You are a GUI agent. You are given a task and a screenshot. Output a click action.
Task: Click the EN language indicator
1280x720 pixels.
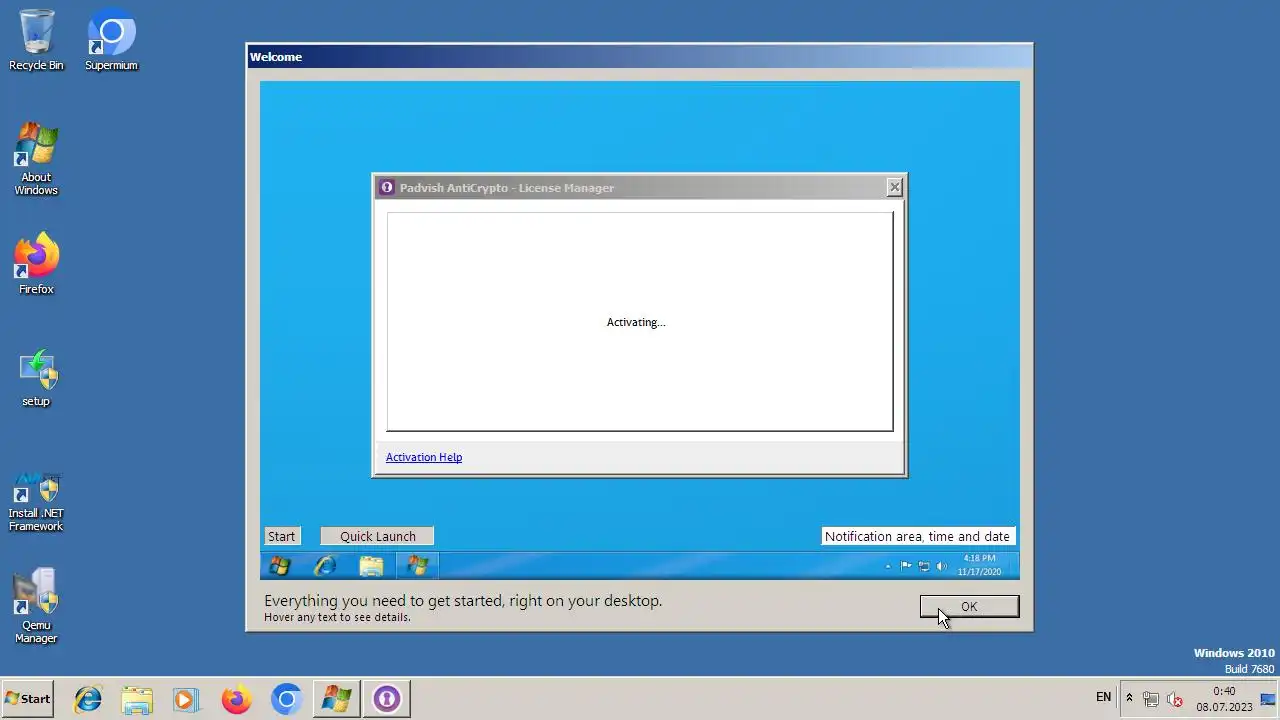1104,697
